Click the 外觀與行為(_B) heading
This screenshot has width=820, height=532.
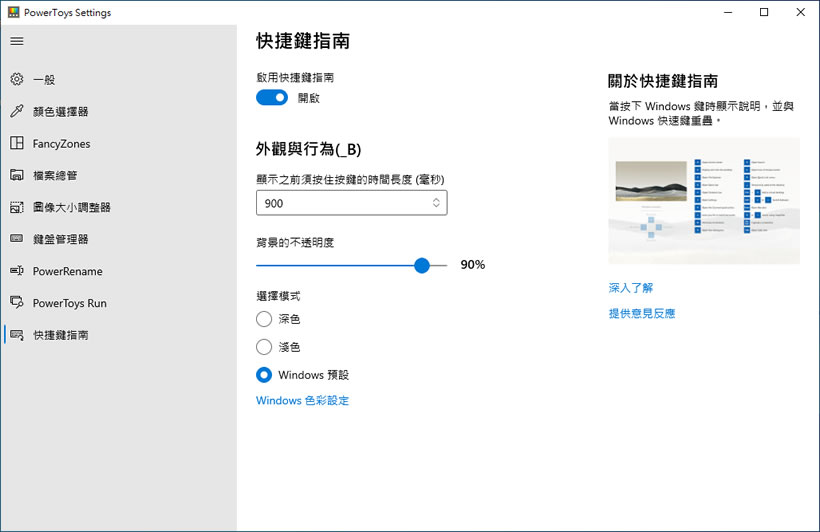(309, 150)
